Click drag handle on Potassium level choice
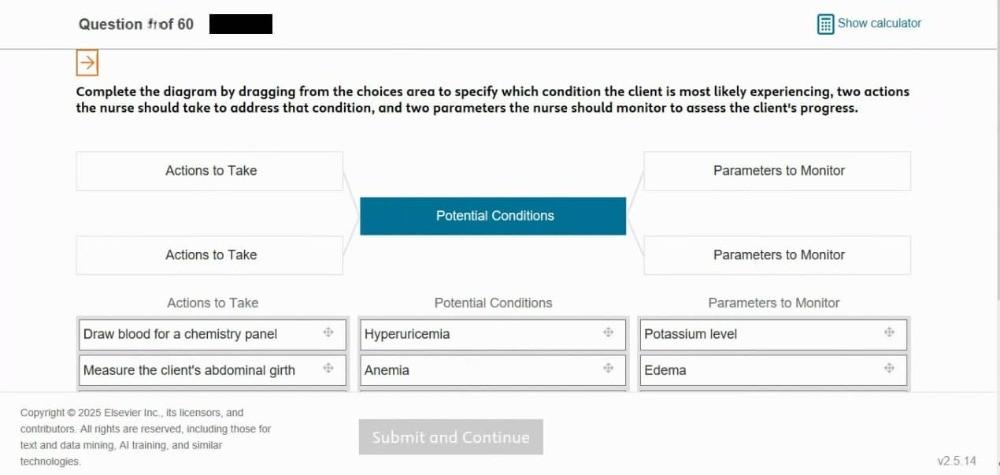This screenshot has width=1000, height=475. (889, 333)
